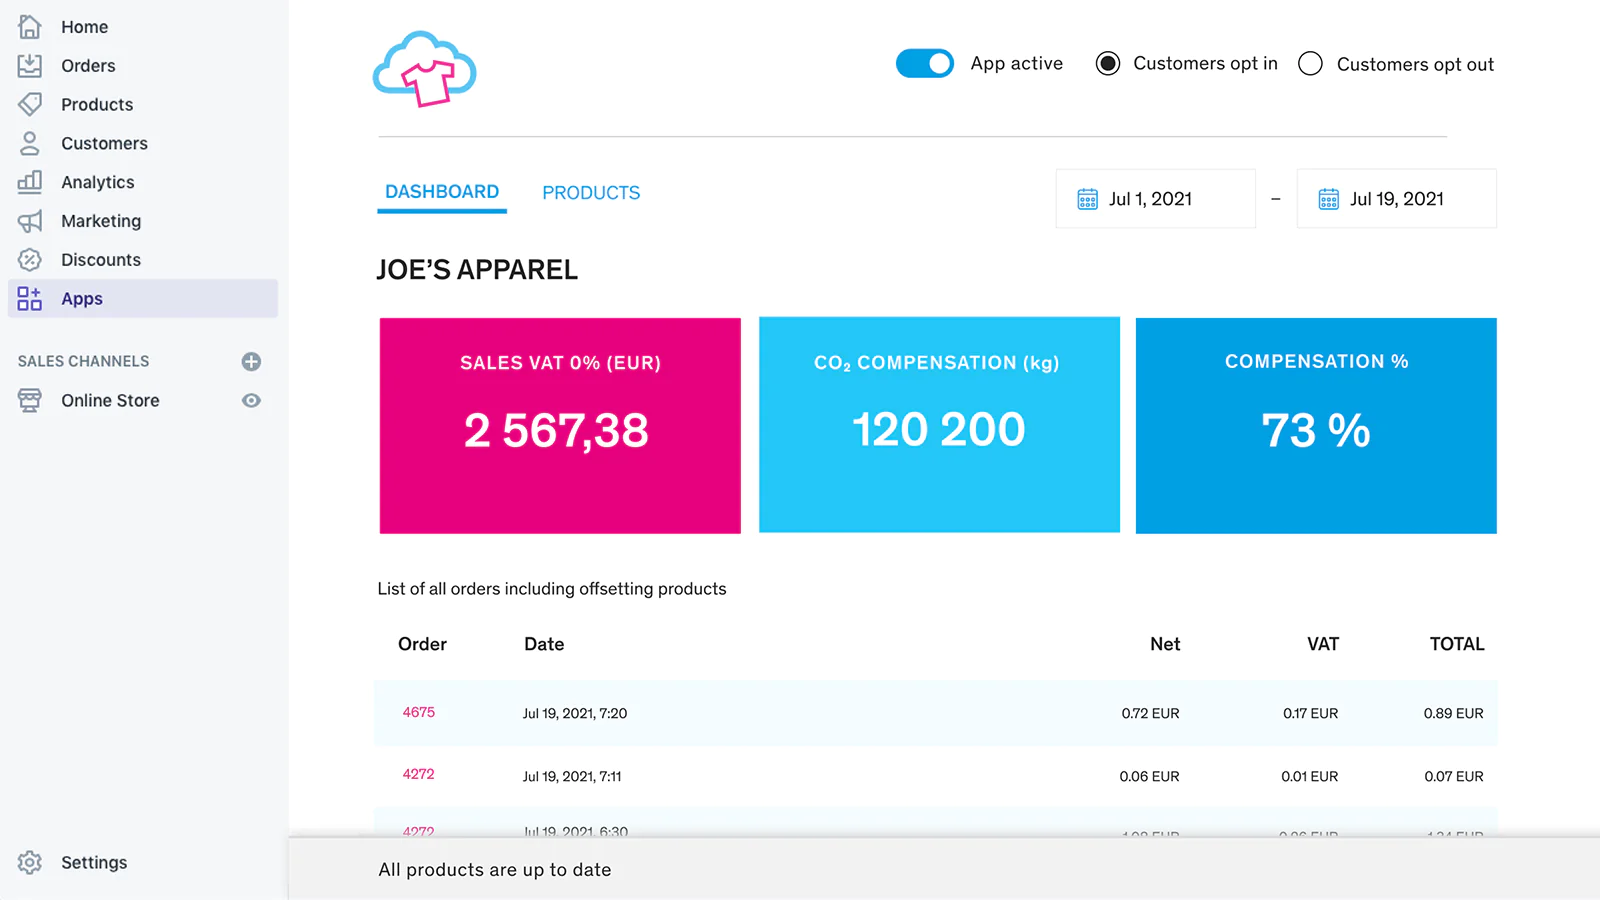Image resolution: width=1600 pixels, height=900 pixels.
Task: Click the Settings gear icon
Action: [30, 862]
